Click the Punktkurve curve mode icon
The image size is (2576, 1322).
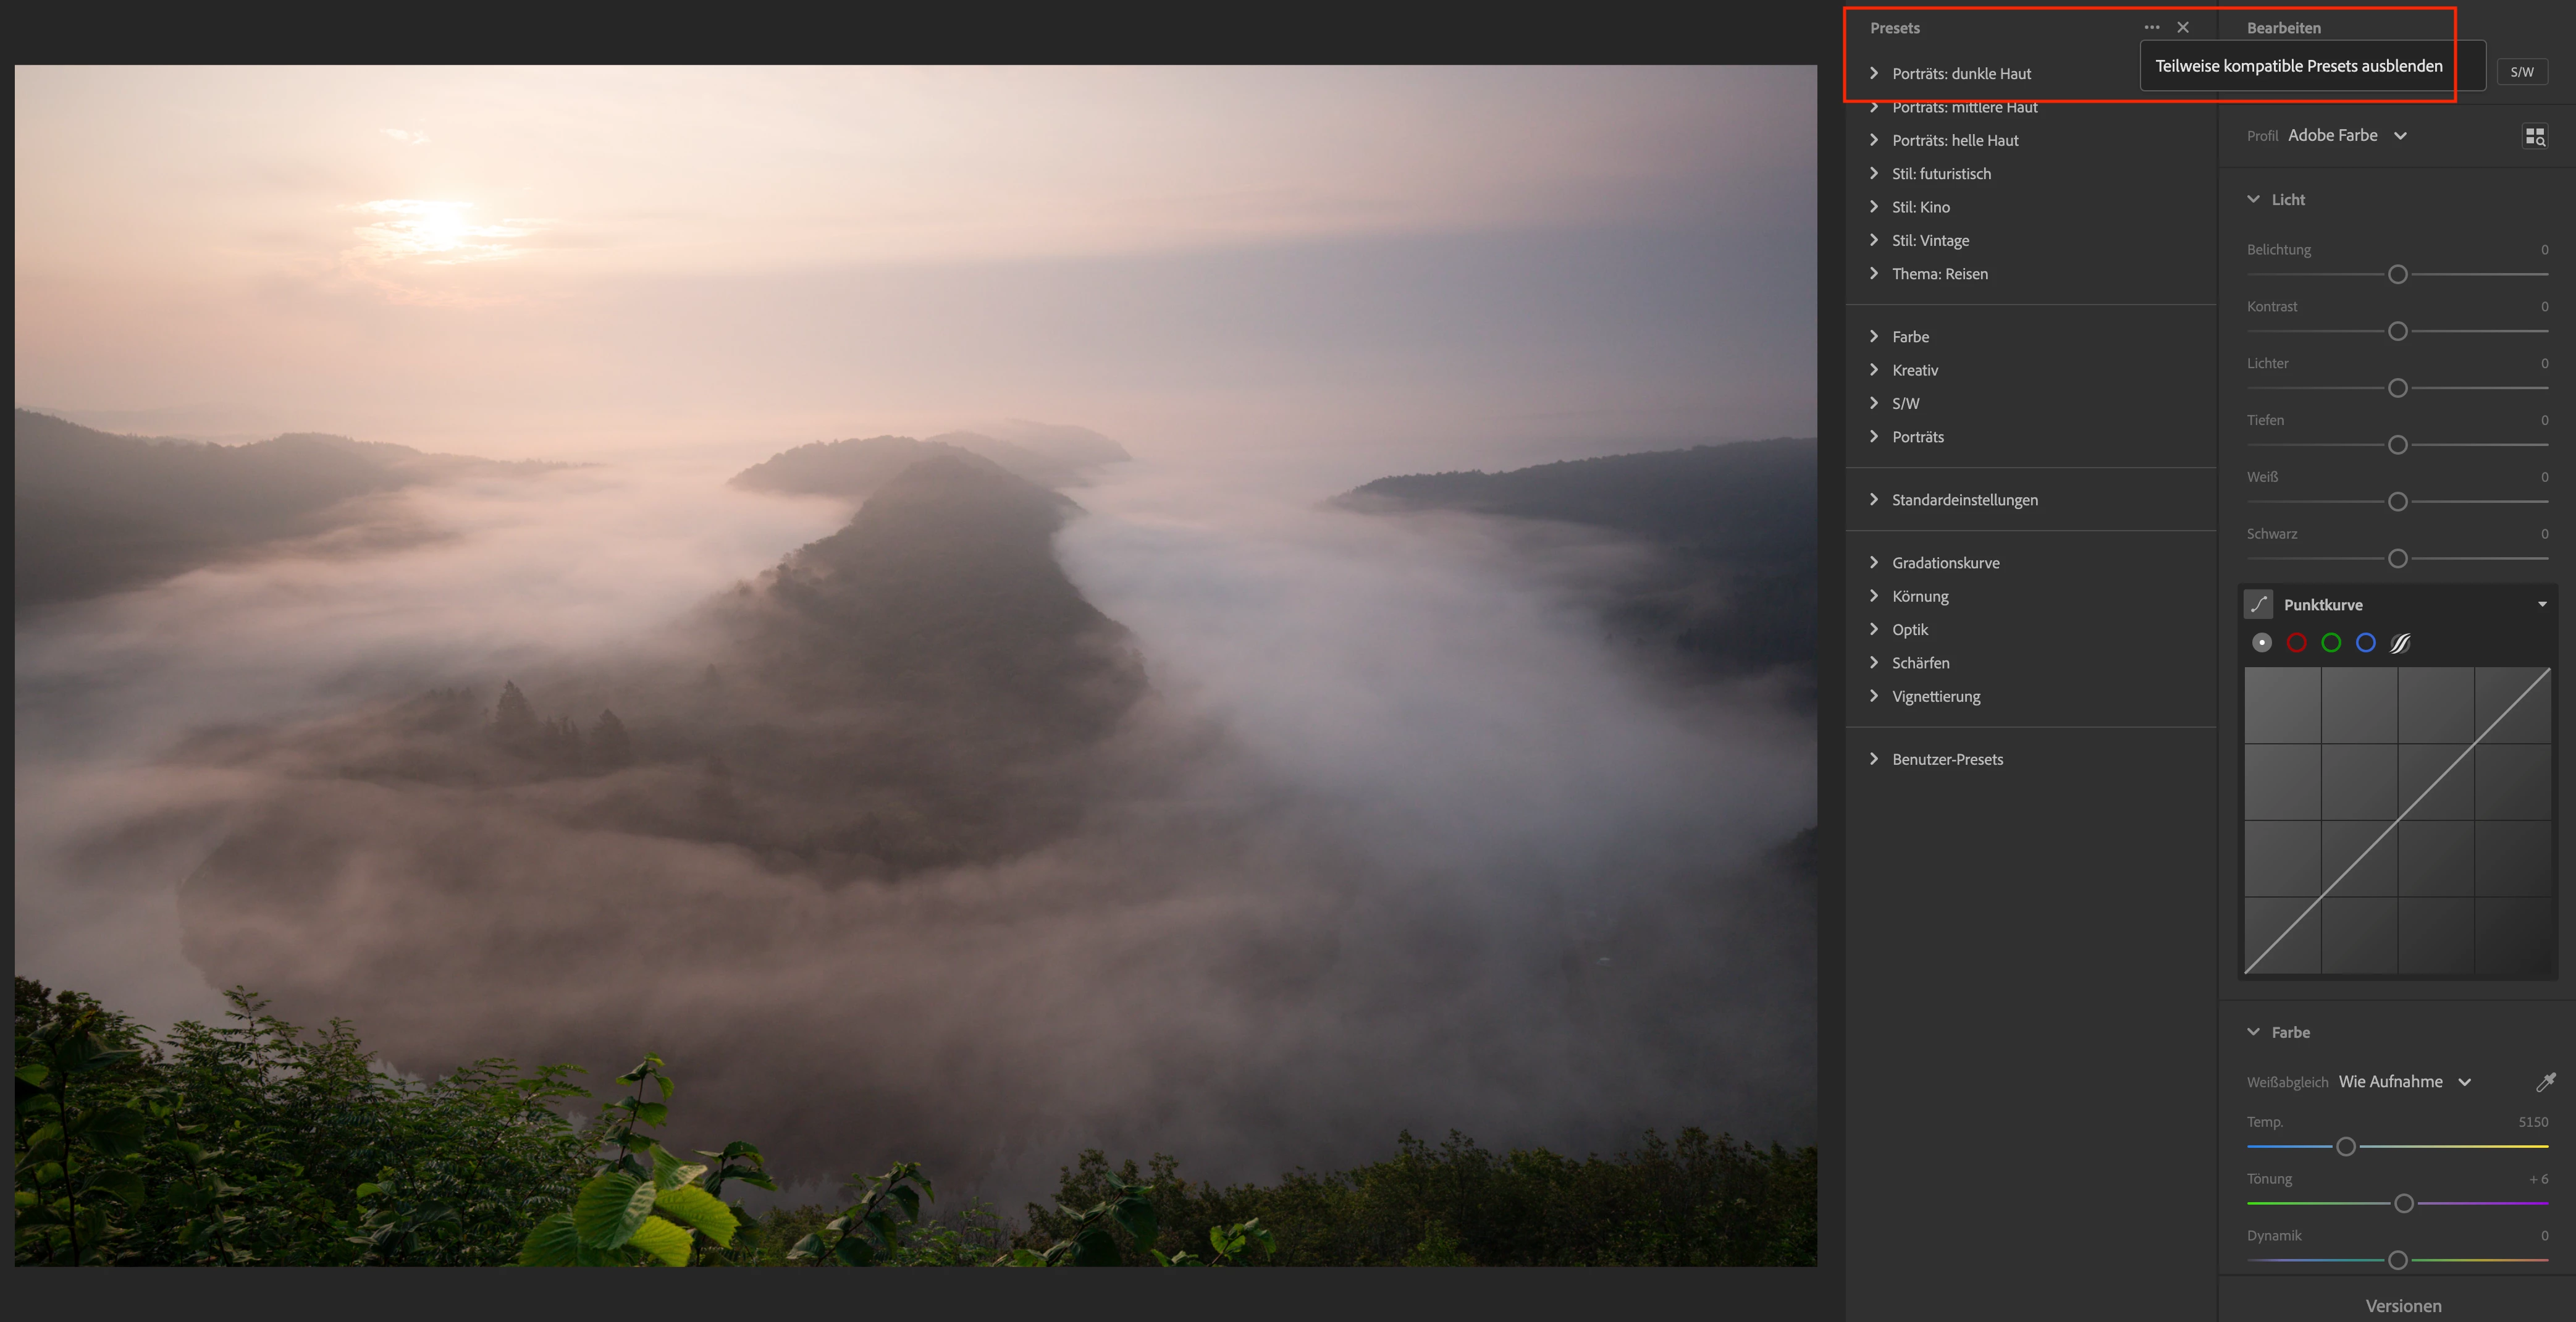click(2258, 604)
